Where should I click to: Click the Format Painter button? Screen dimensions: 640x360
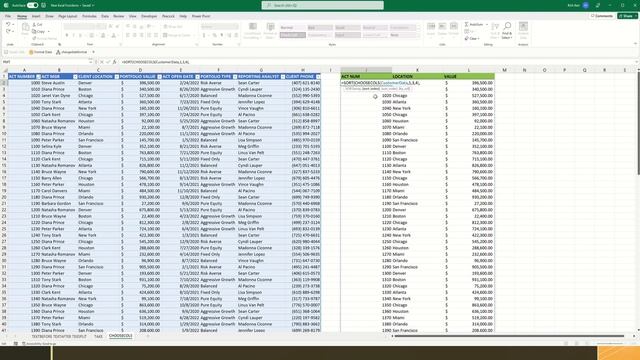[x=45, y=38]
